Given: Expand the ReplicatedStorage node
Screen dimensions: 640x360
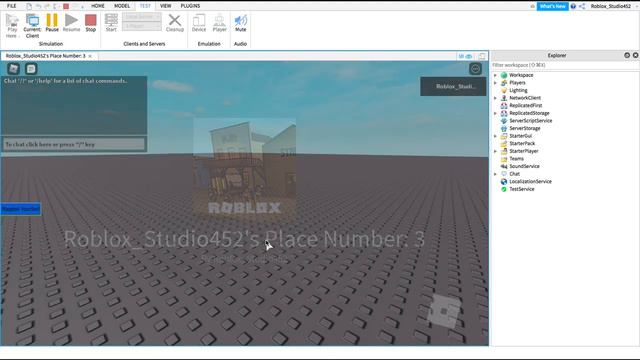Looking at the screenshot, I should click(x=496, y=113).
